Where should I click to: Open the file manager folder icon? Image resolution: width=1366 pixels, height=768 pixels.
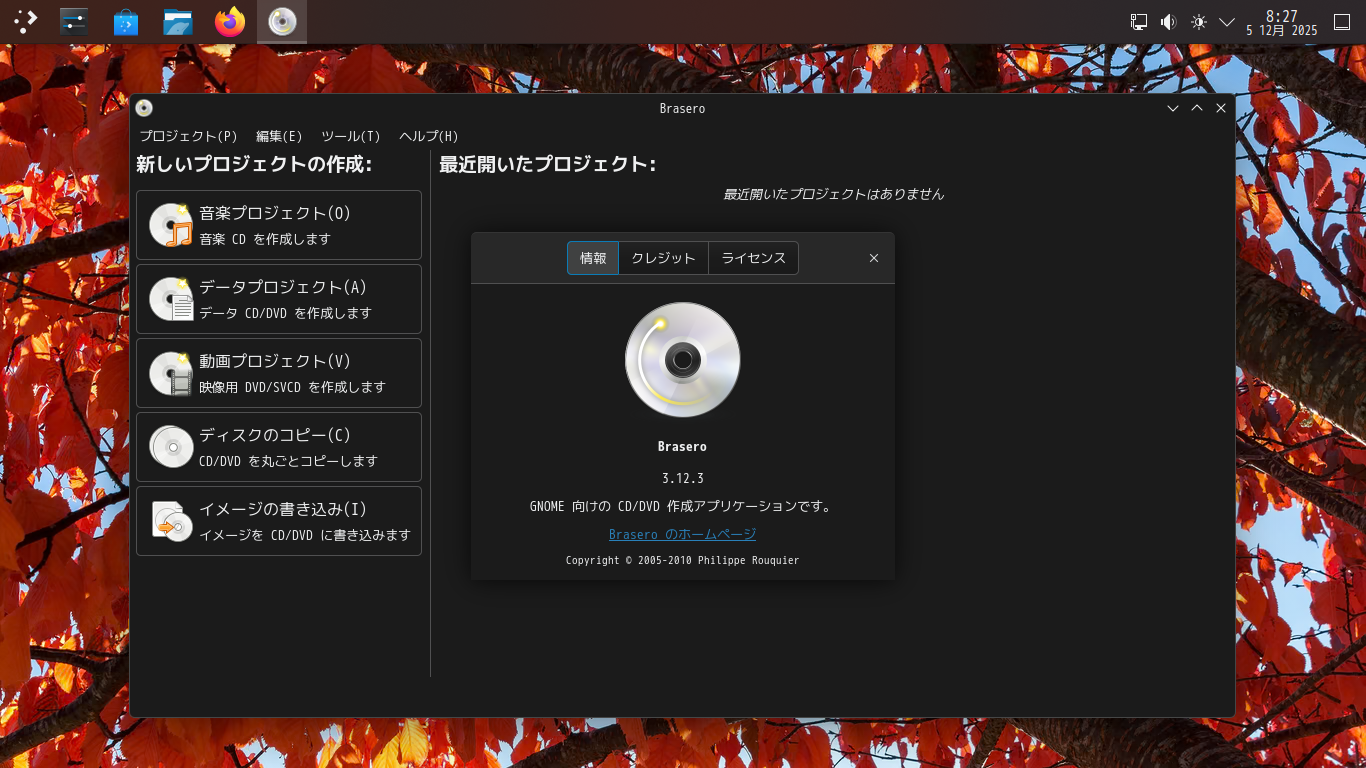click(178, 21)
